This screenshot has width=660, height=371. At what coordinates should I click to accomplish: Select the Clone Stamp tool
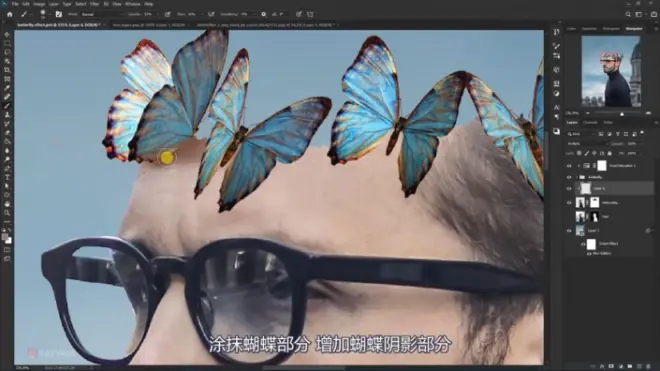[x=7, y=115]
